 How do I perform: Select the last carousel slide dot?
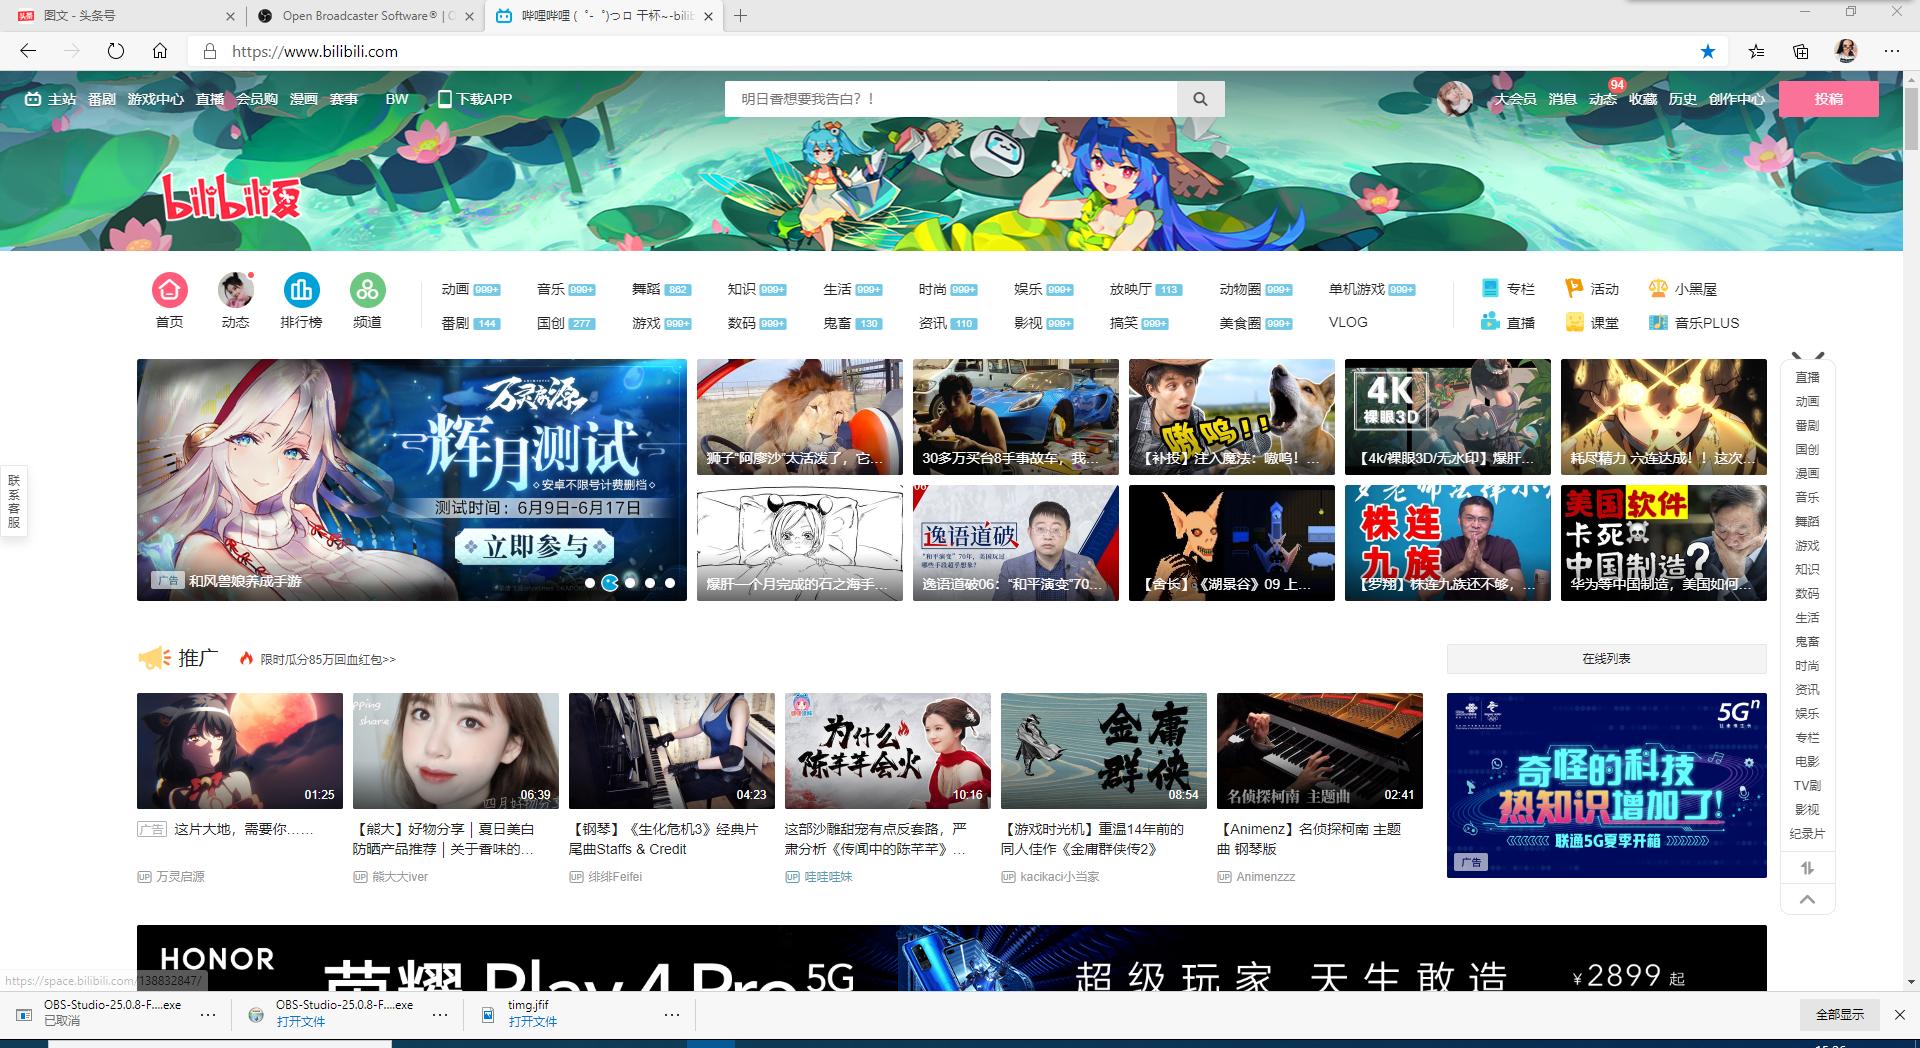[670, 582]
